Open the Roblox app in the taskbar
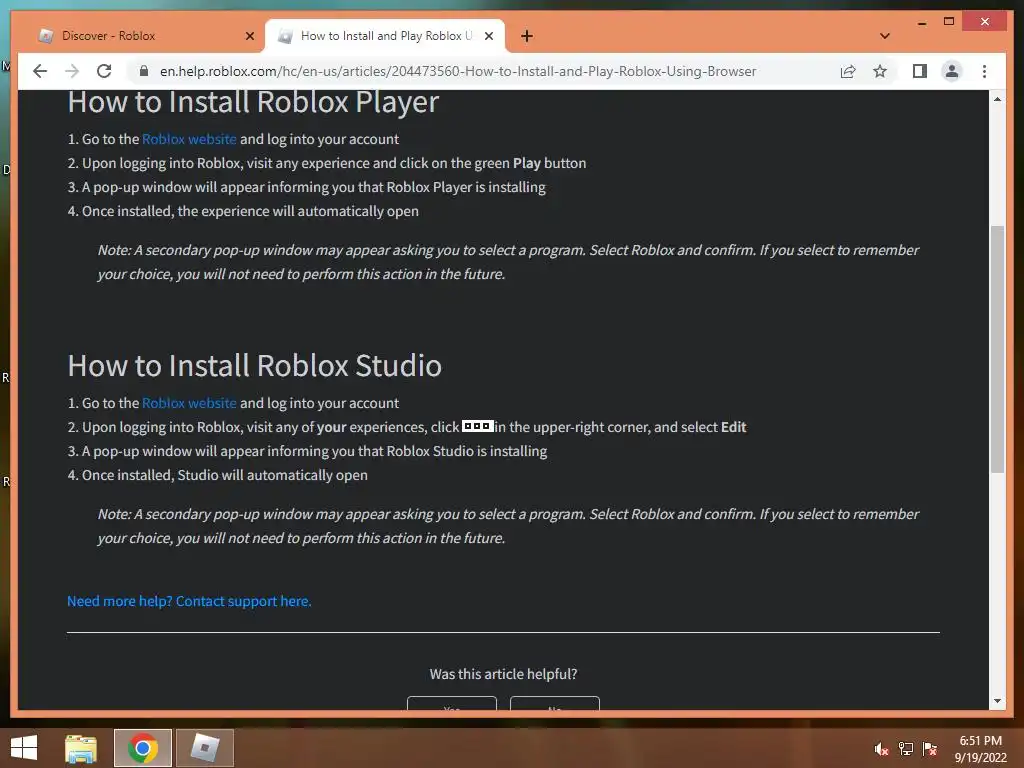This screenshot has height=768, width=1024. (204, 748)
